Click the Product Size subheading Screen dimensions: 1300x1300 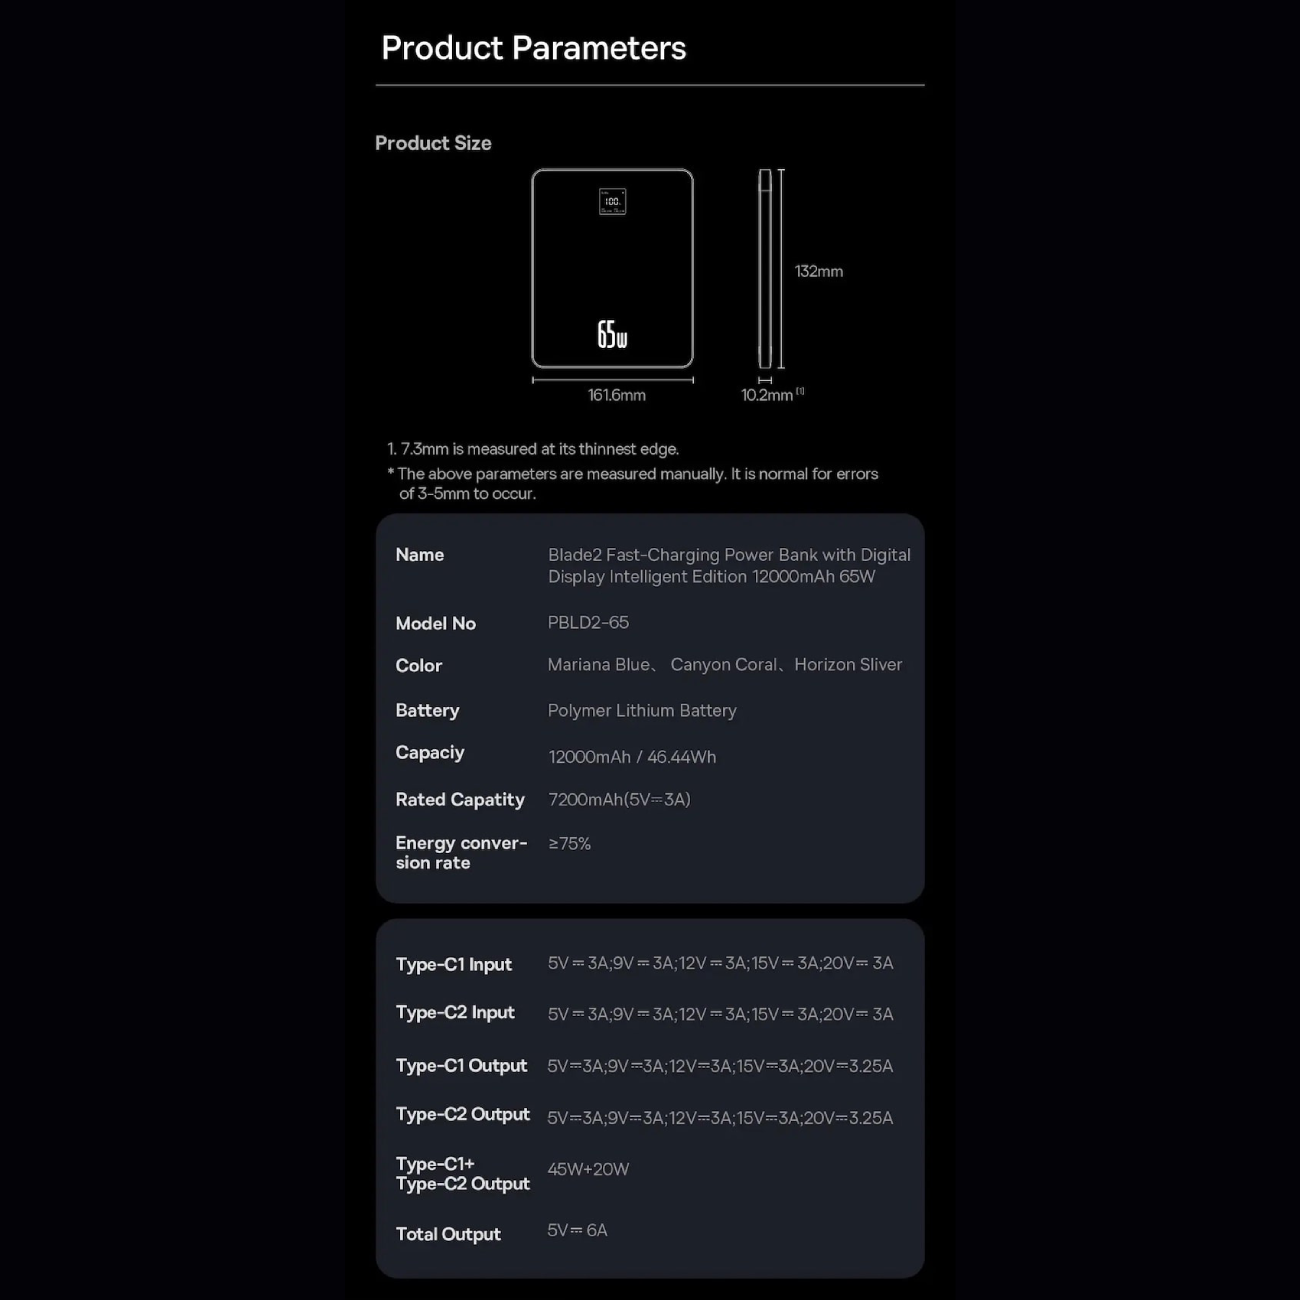click(433, 143)
